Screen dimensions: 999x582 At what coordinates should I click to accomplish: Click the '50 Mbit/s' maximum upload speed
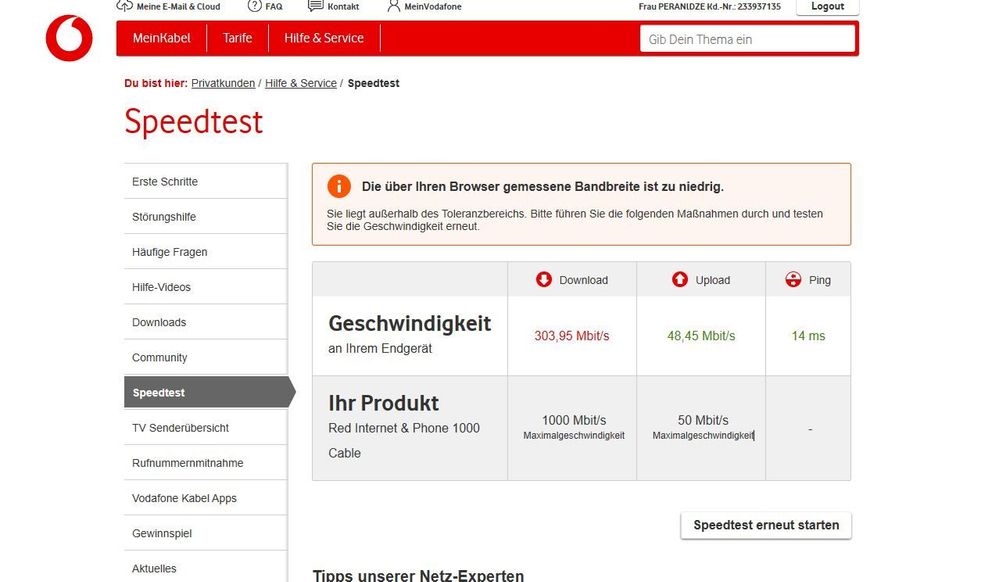[x=703, y=420]
